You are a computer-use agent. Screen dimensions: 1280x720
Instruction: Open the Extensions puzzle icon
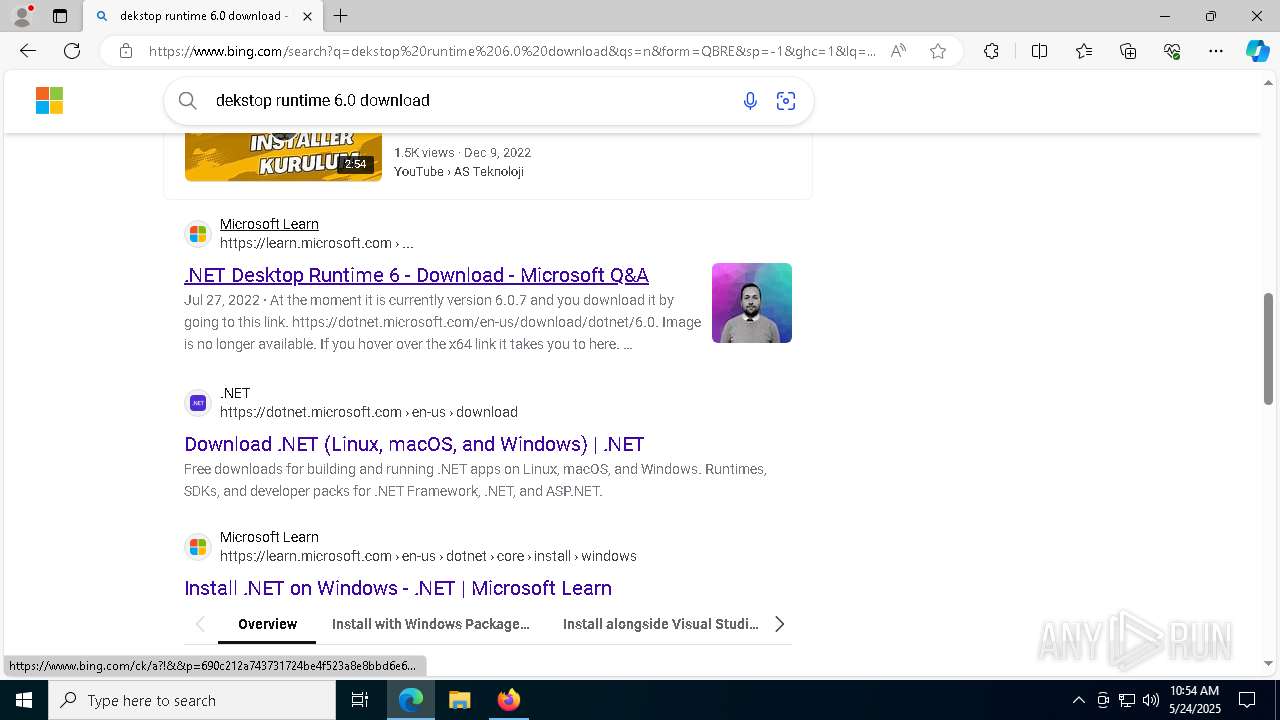[x=991, y=51]
